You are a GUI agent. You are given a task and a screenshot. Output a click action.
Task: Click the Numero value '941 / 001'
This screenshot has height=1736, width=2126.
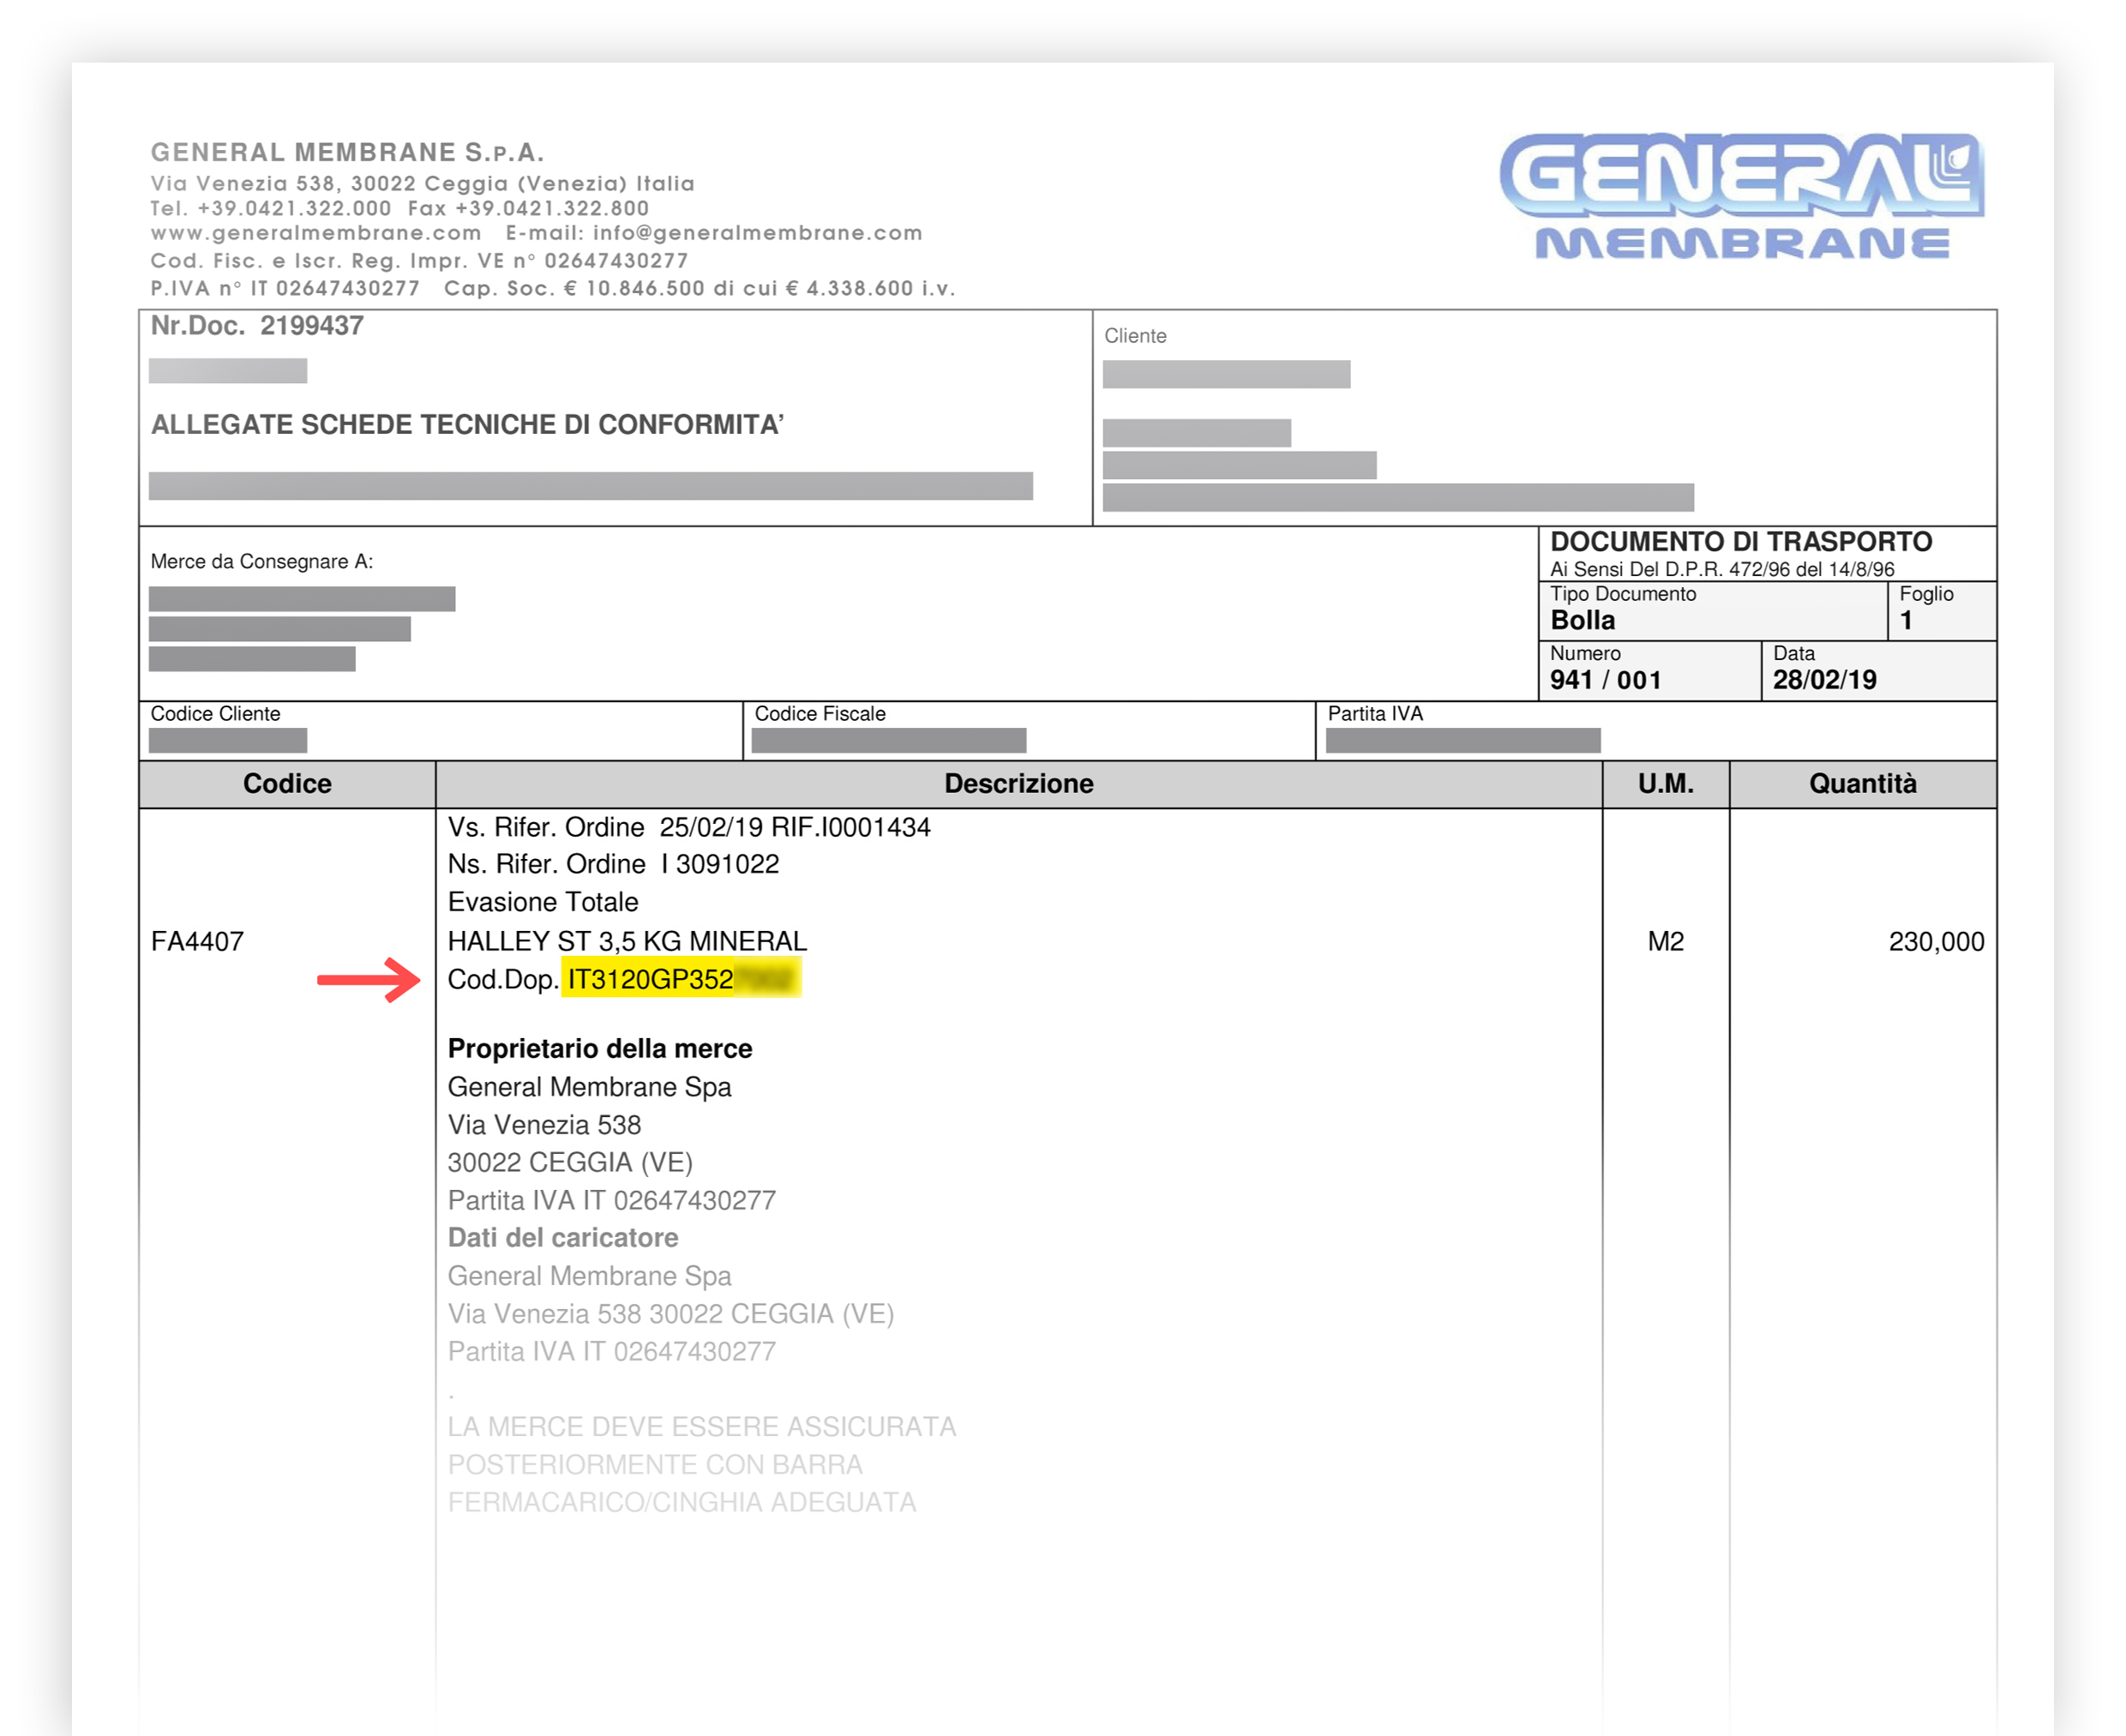coord(1605,680)
